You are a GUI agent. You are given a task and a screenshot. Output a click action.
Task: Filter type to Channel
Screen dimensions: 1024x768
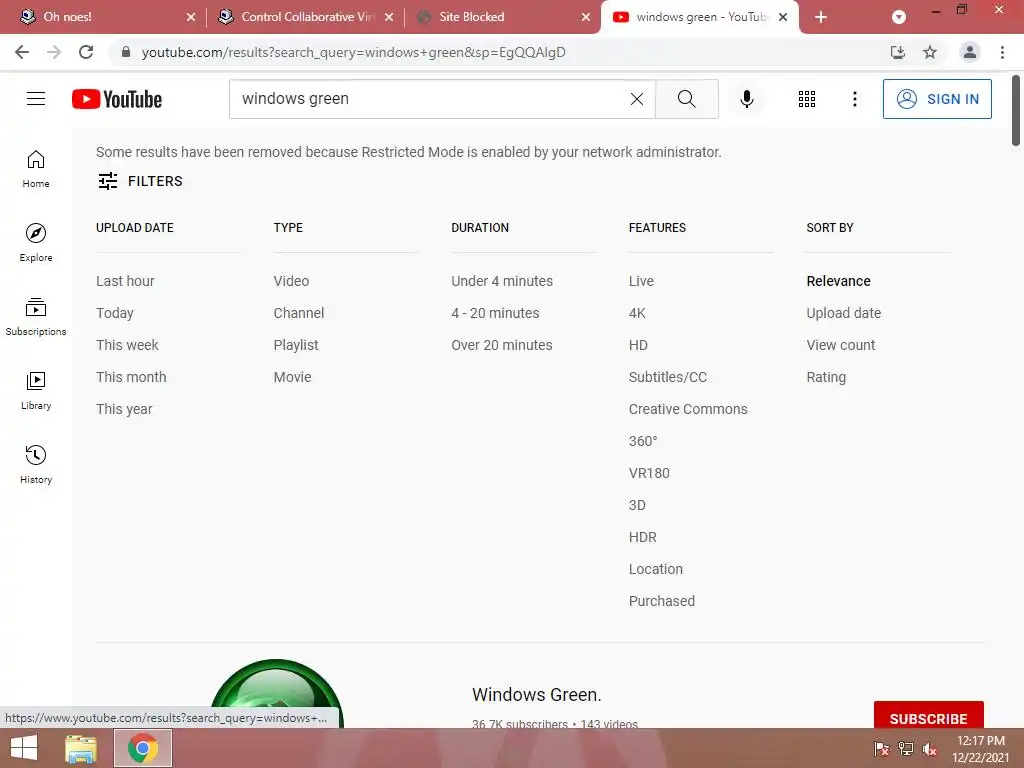(299, 313)
